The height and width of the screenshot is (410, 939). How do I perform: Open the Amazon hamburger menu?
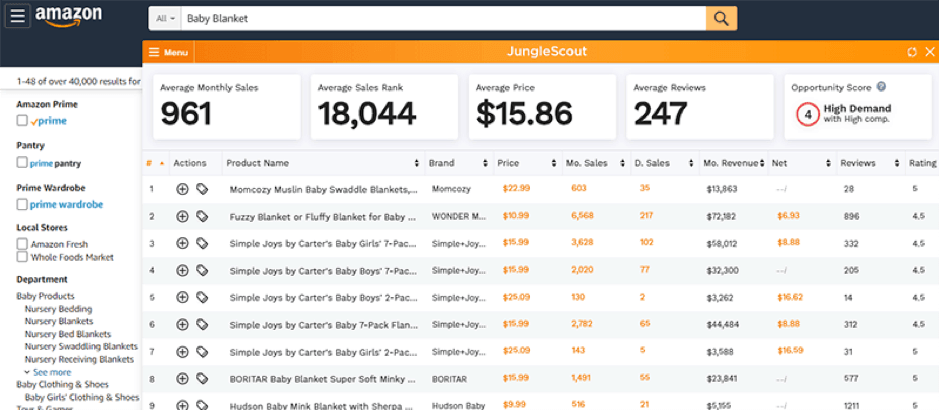17,16
